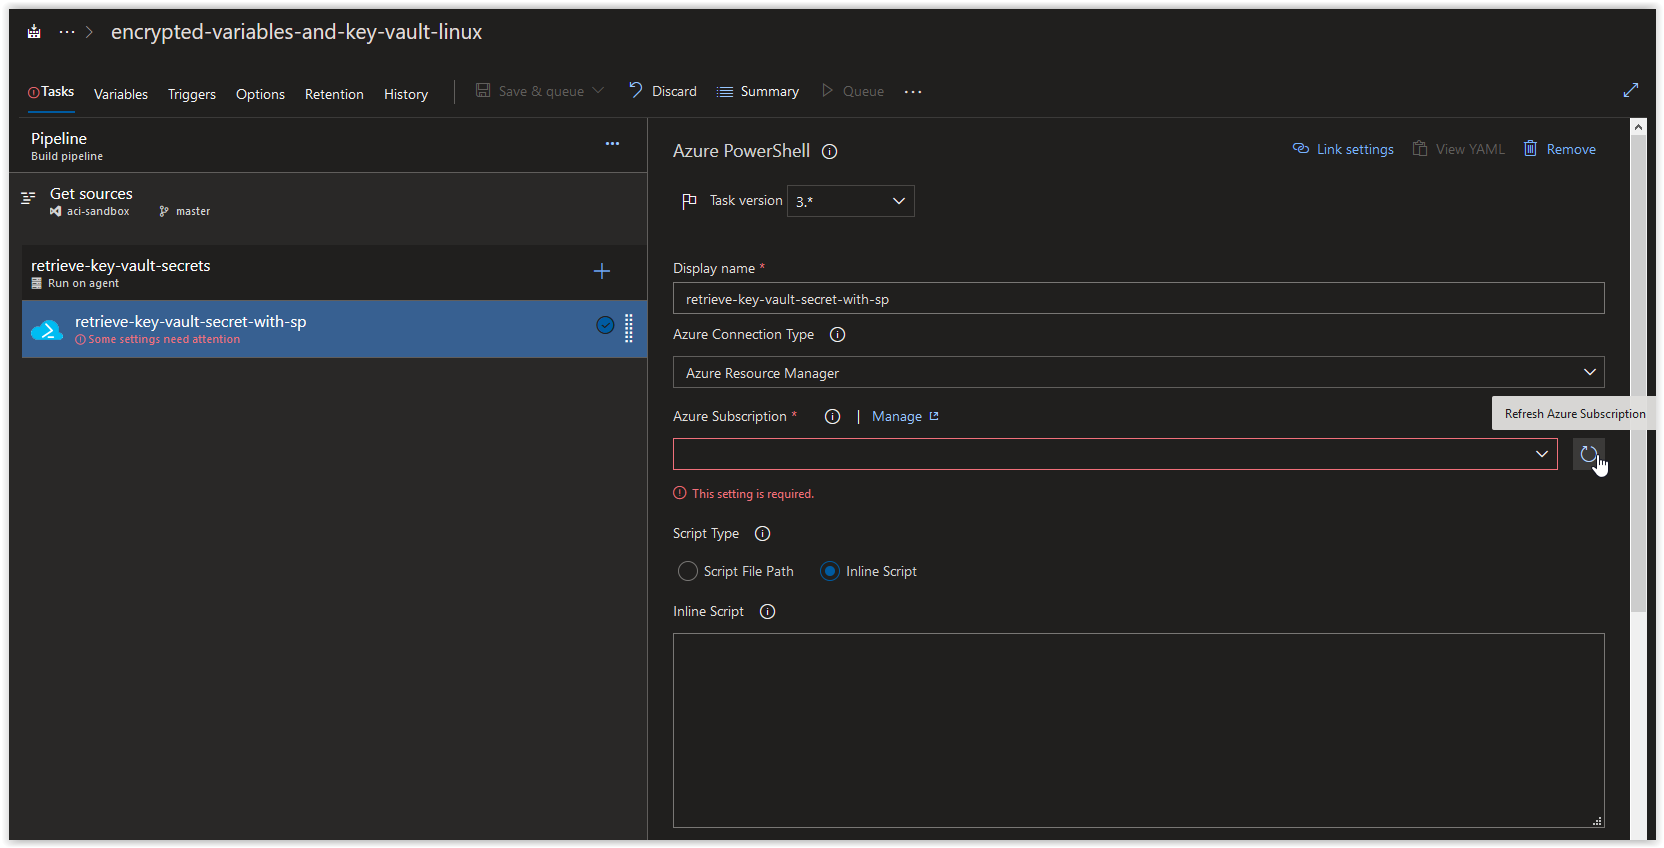
Task: Click the task drag handle grip
Action: 629,328
